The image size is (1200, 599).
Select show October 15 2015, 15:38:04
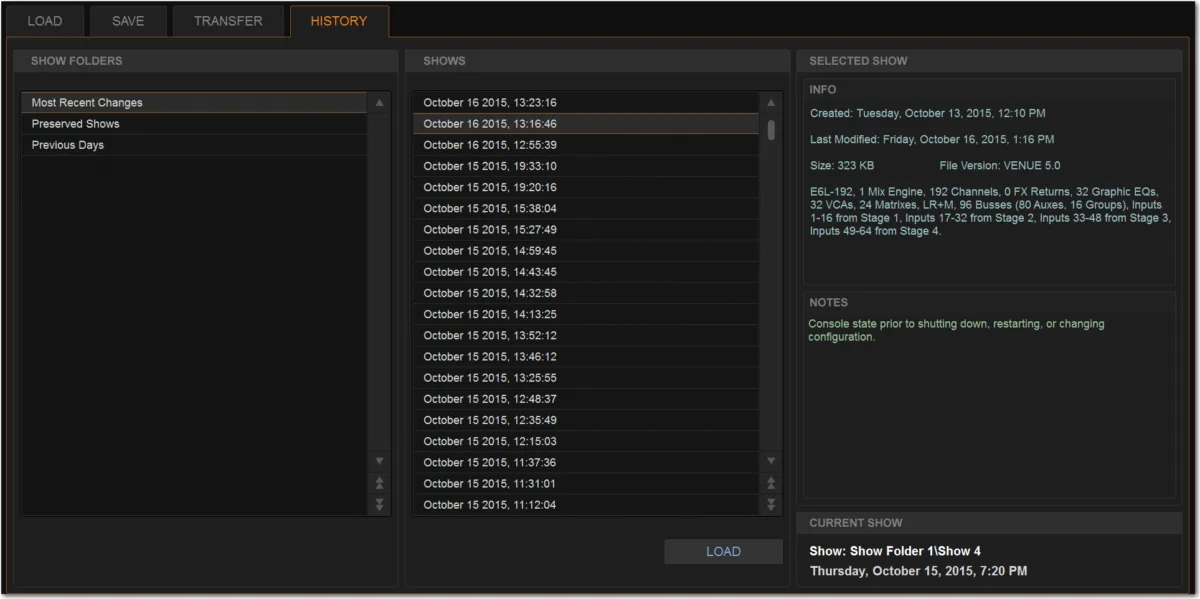click(x=586, y=208)
